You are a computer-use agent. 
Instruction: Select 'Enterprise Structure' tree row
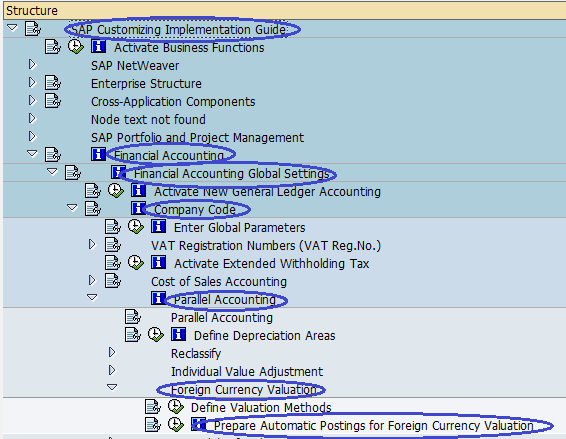click(146, 84)
